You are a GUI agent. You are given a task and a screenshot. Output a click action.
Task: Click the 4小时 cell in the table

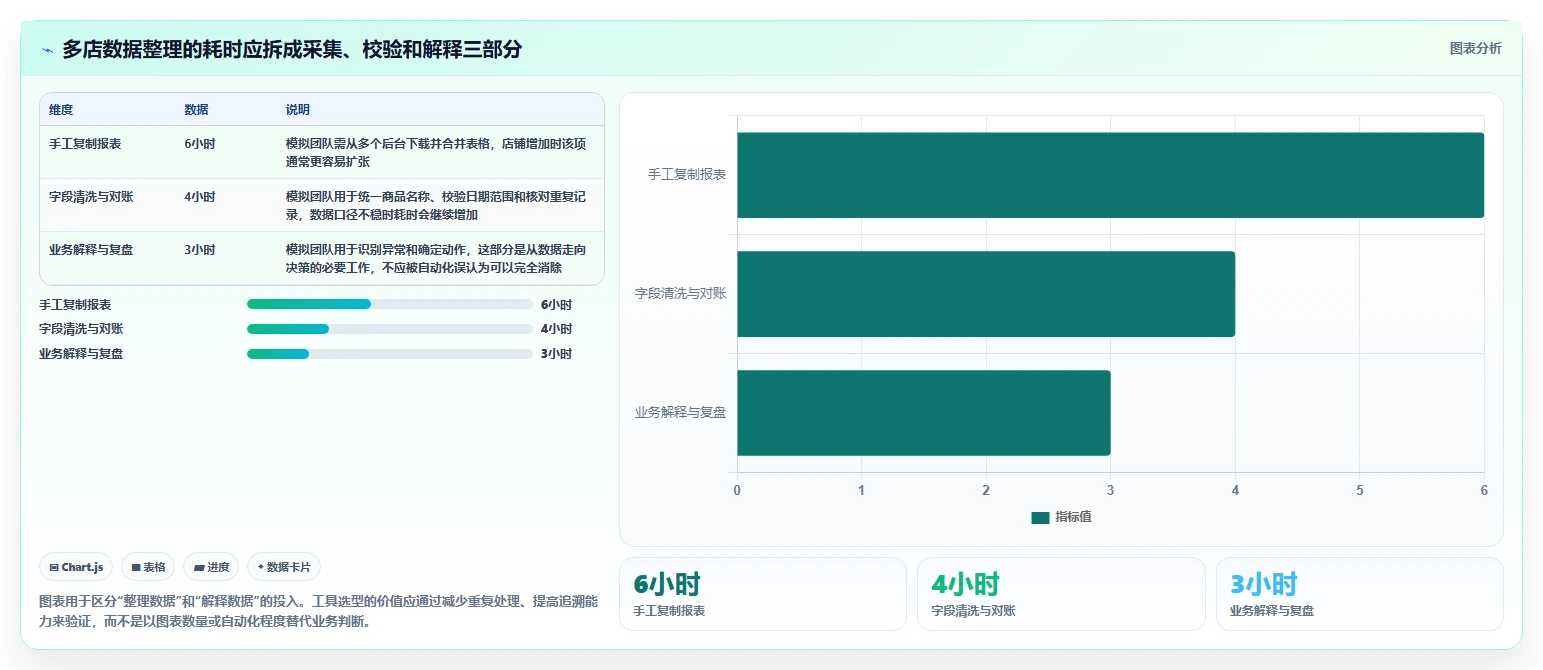click(199, 197)
